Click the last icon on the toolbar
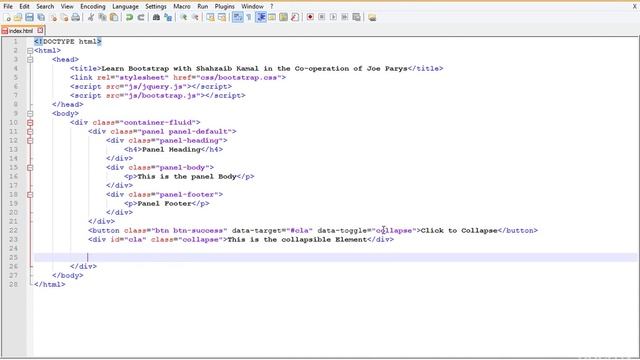Image resolution: width=640 pixels, height=360 pixels. (x=372, y=17)
